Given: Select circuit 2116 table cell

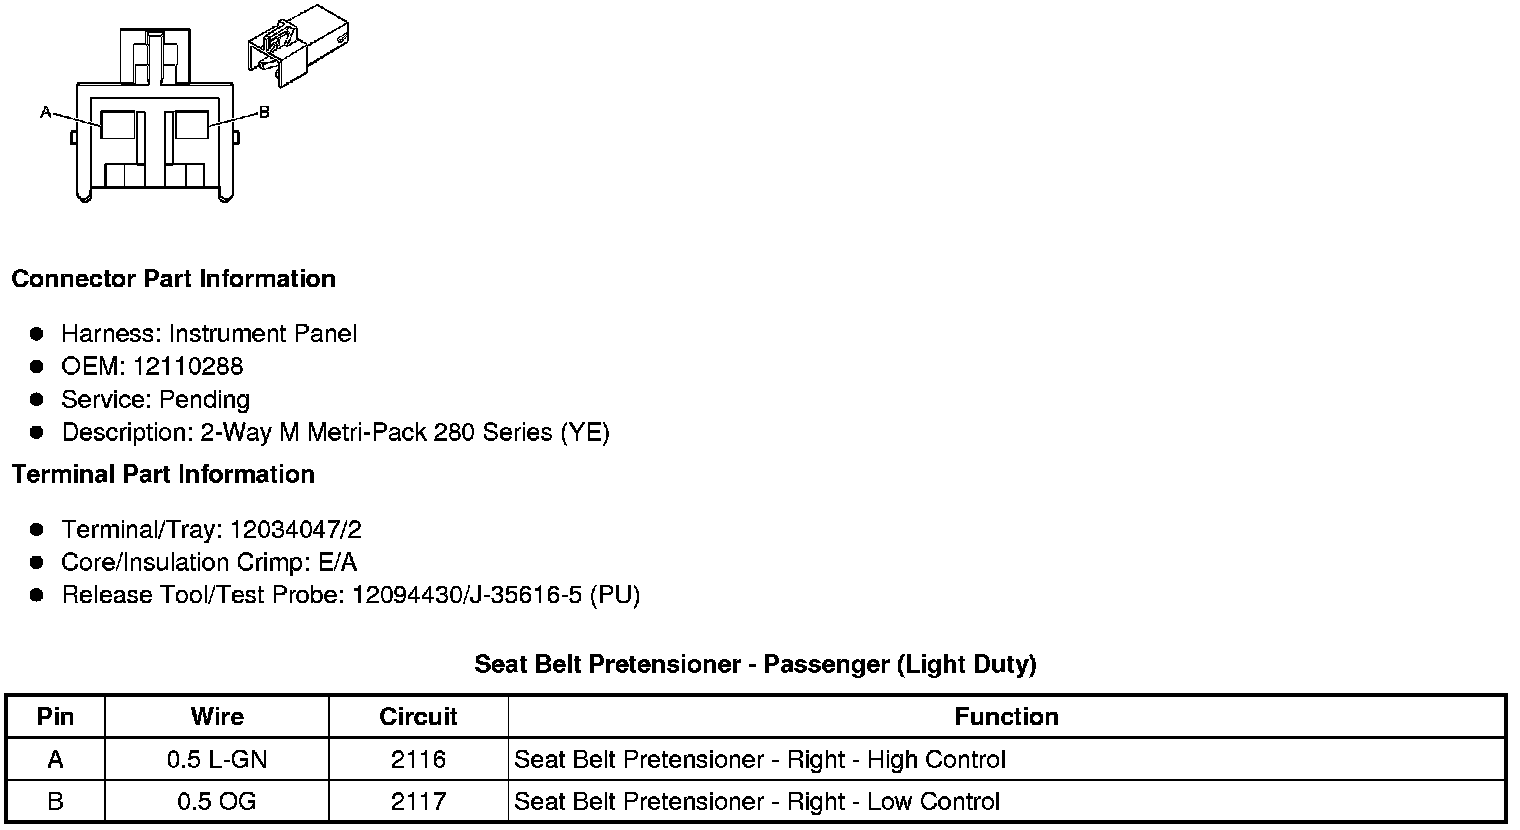Looking at the screenshot, I should pos(418,760).
